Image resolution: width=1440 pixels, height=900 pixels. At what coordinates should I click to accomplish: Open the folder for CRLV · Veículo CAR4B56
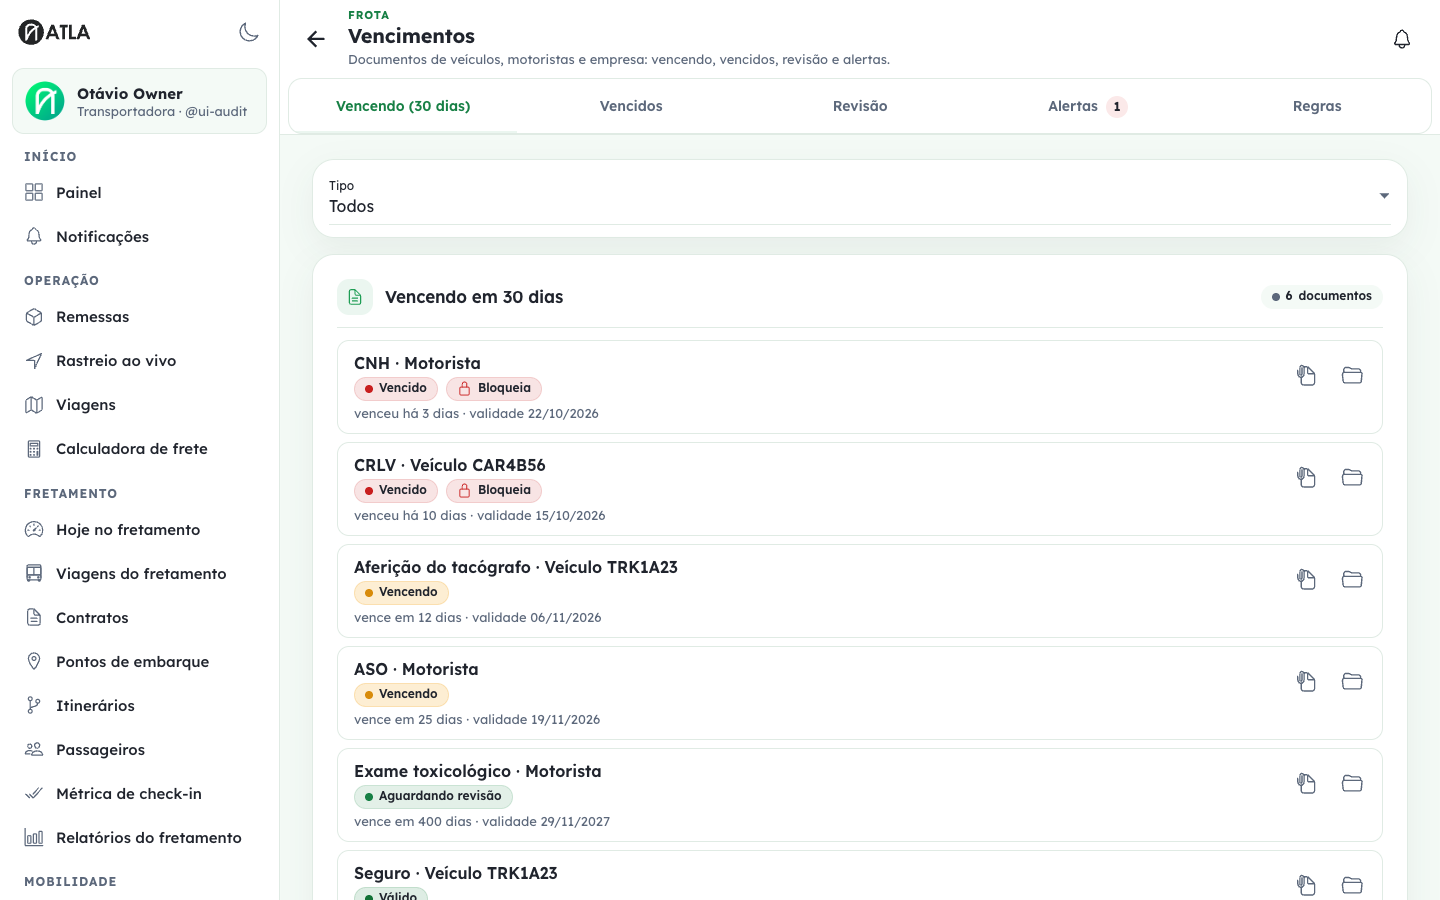coord(1352,477)
